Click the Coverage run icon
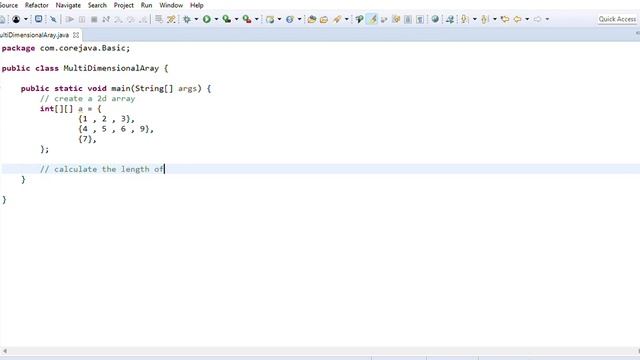Screen dimensions: 640x360 click(x=227, y=19)
